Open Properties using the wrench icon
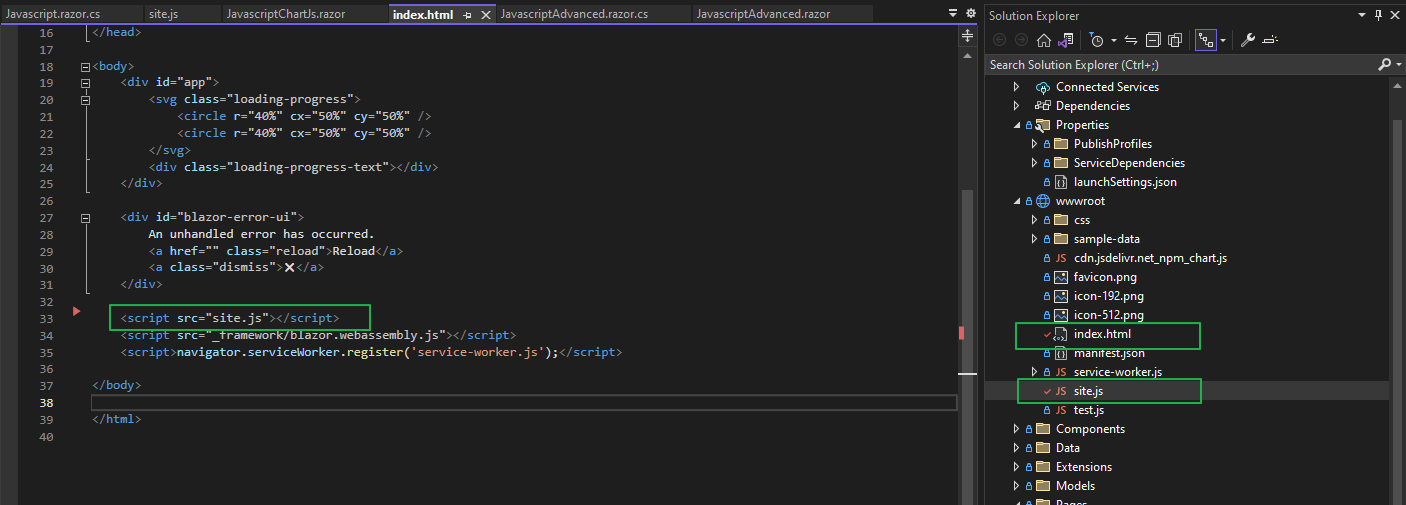 (x=1247, y=40)
